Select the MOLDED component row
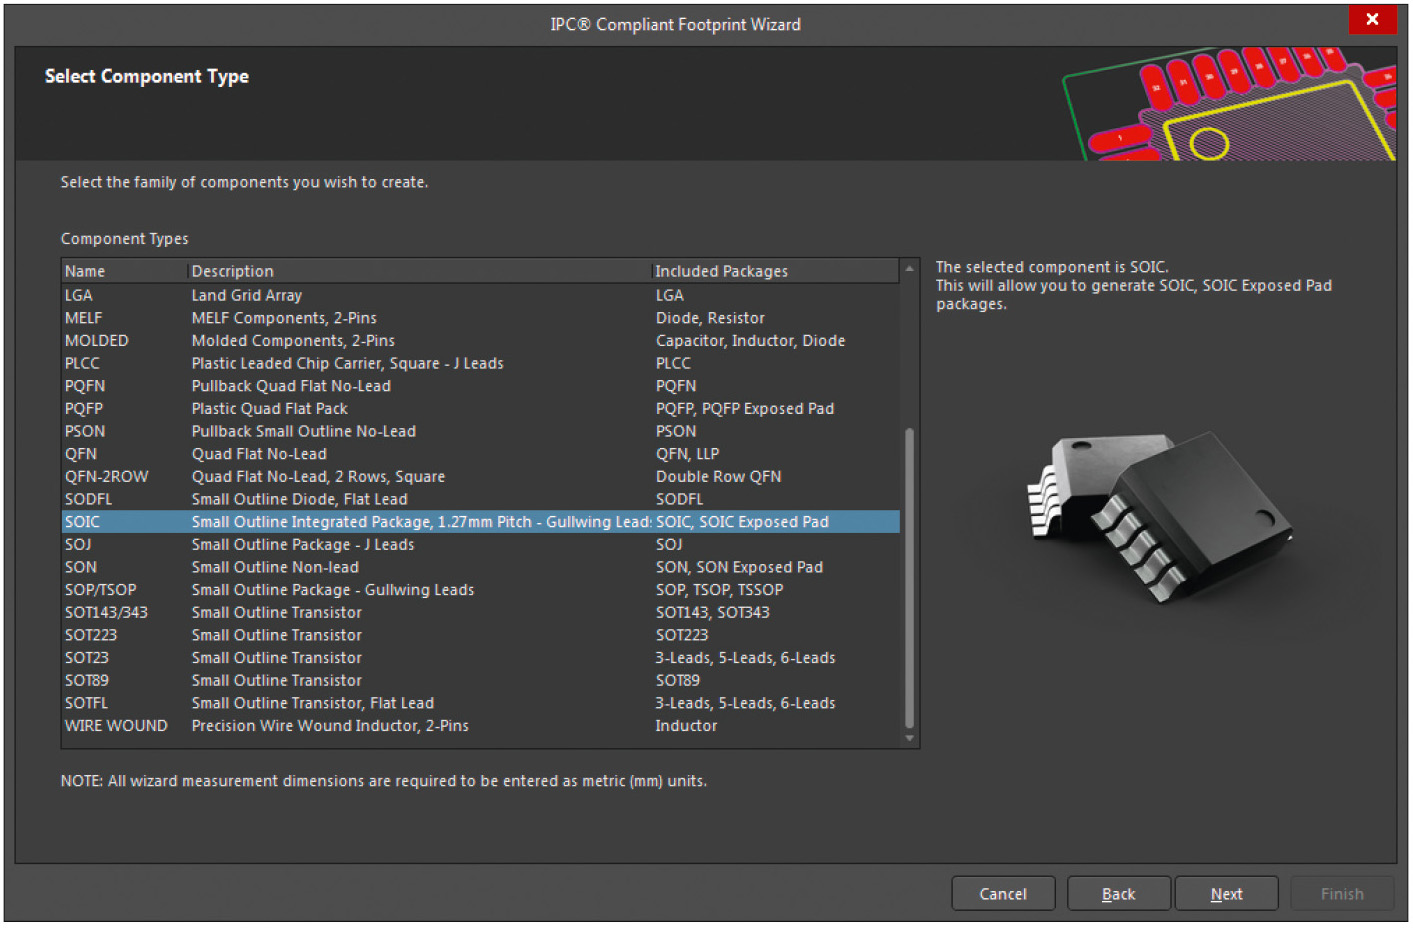Screen dimensions: 1413x928 tap(480, 341)
